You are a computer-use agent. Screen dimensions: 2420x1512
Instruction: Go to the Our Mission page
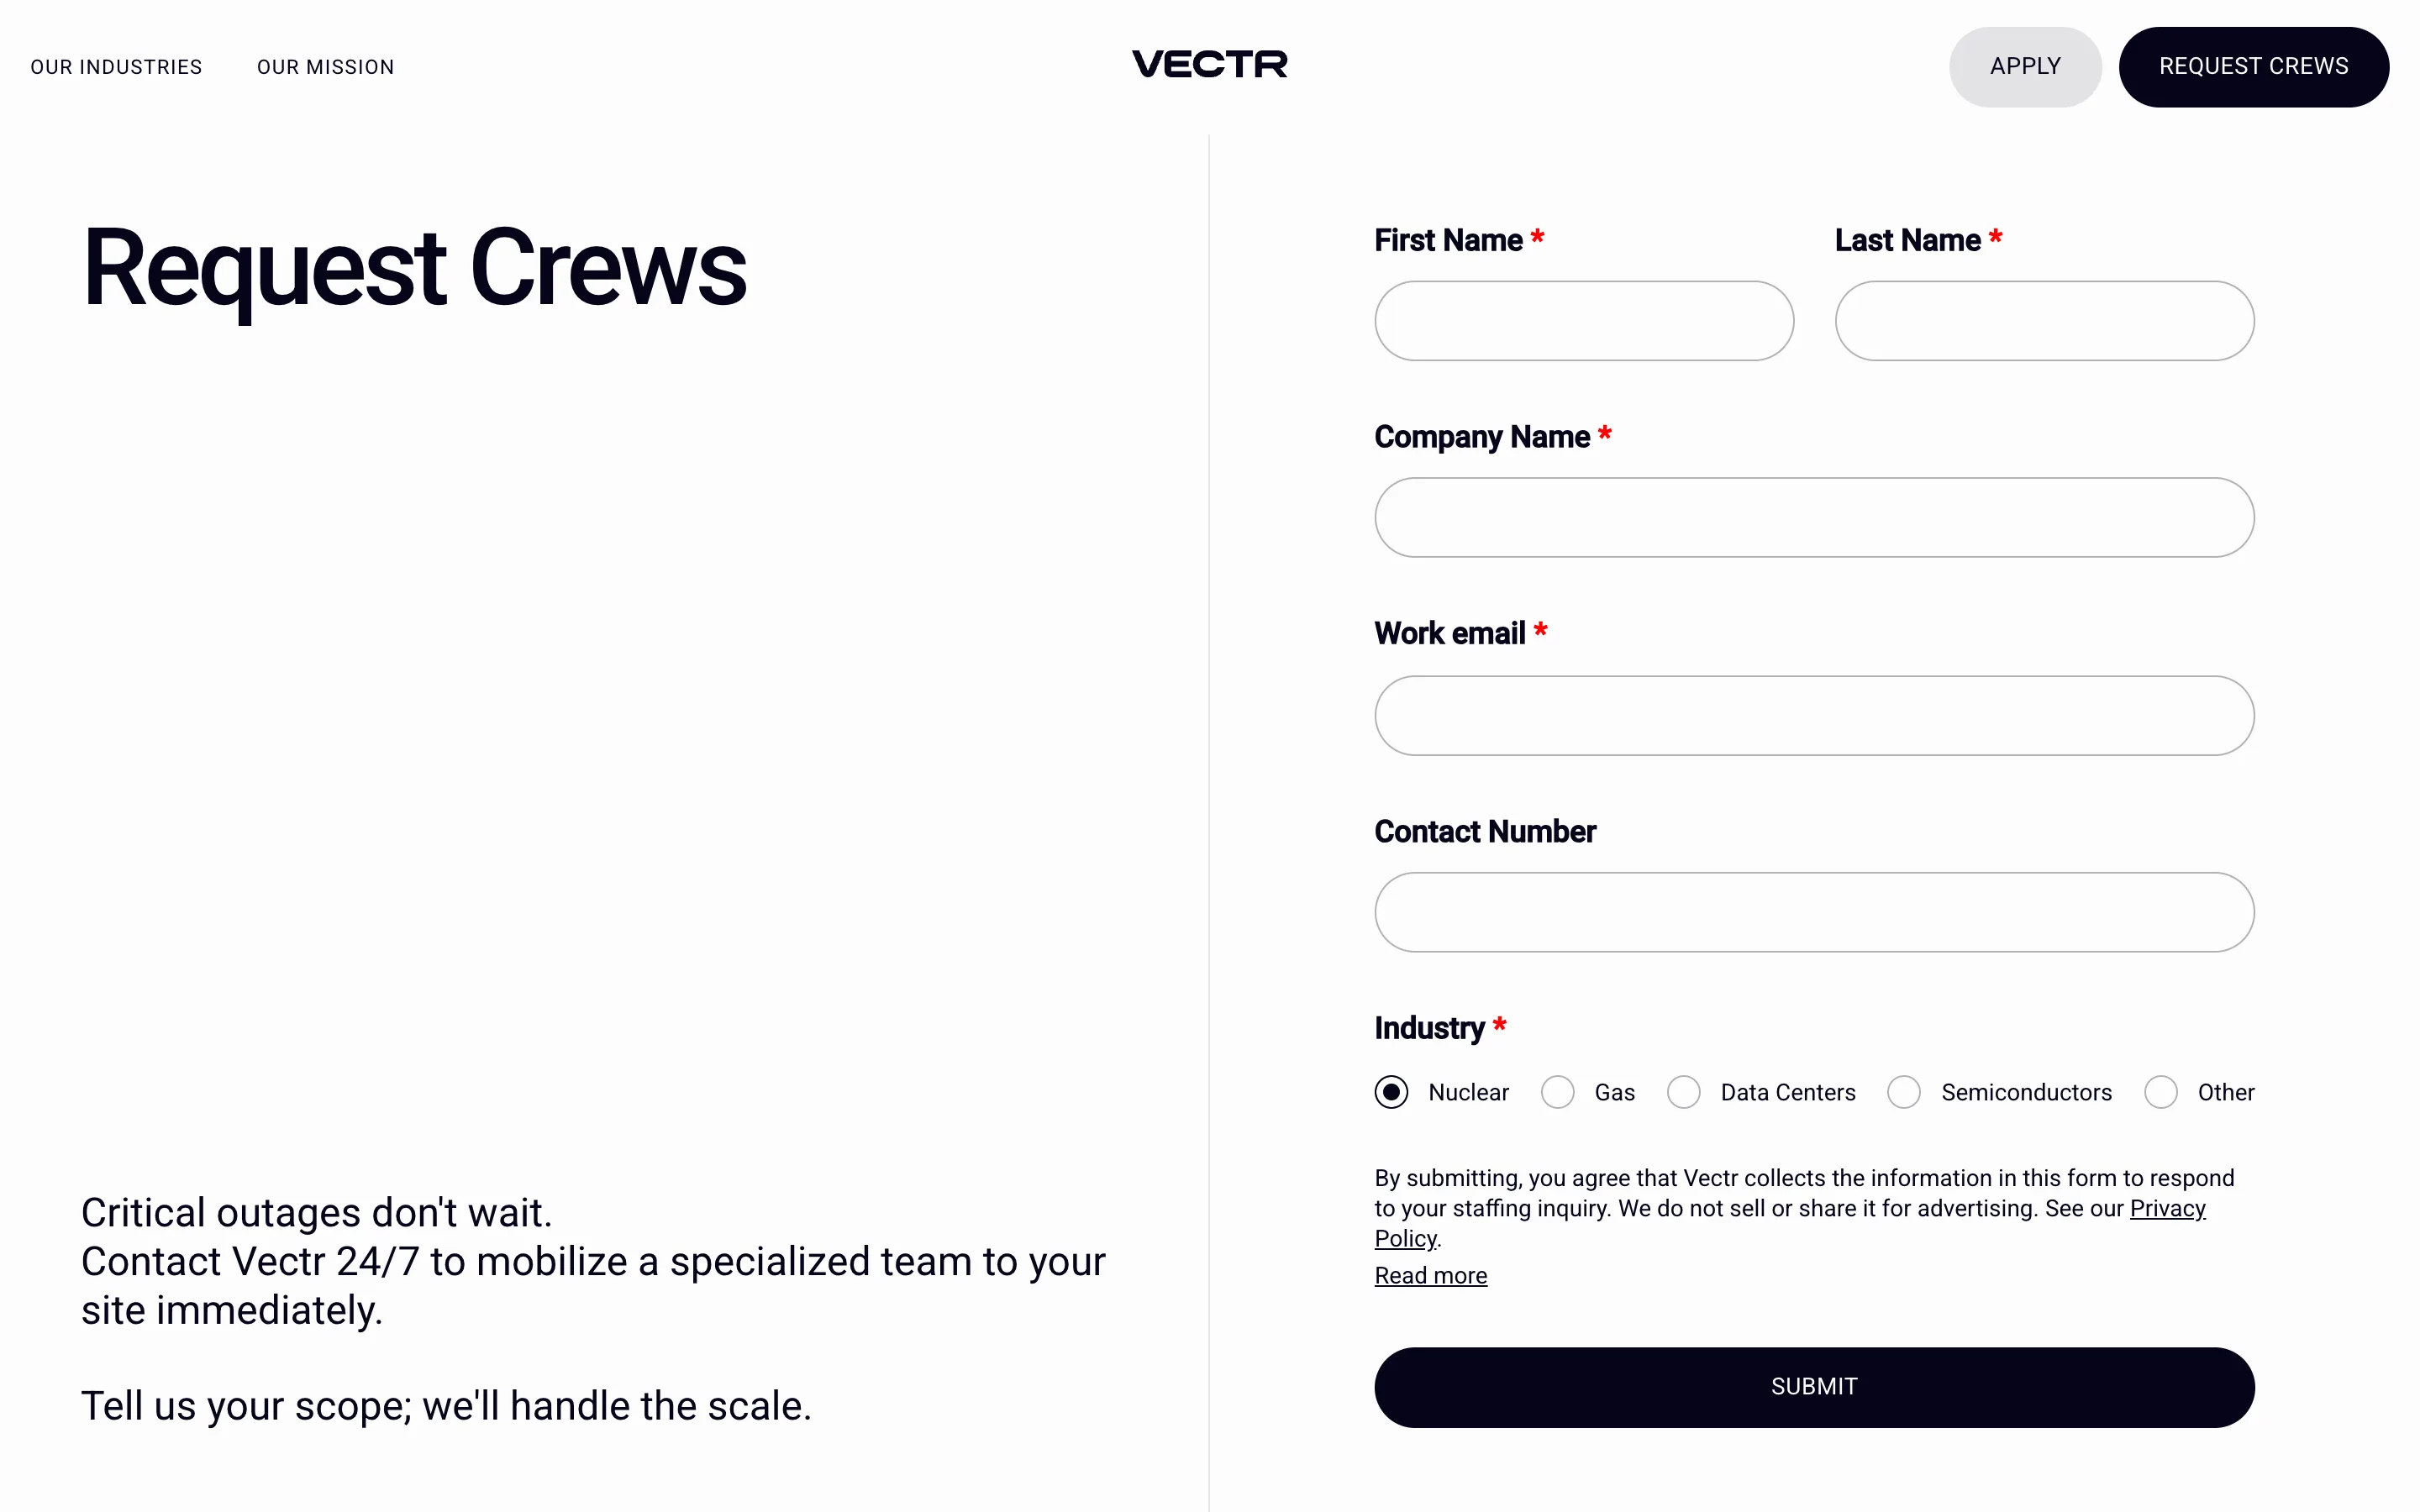(326, 67)
